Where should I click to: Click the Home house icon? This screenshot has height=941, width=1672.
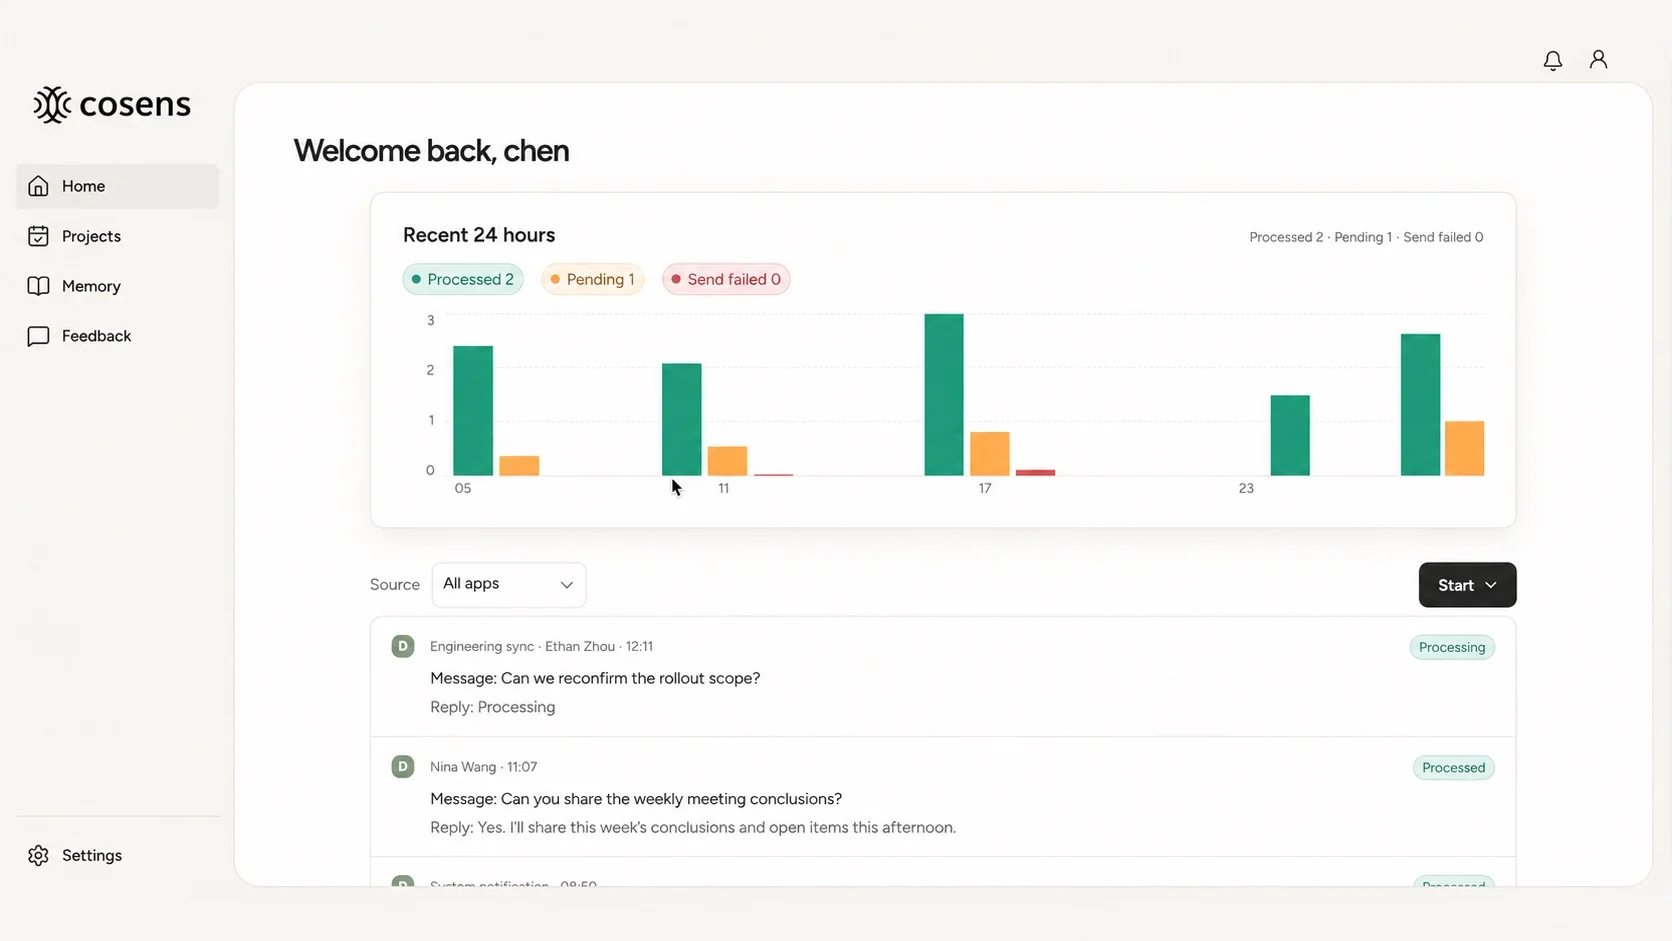pos(38,186)
